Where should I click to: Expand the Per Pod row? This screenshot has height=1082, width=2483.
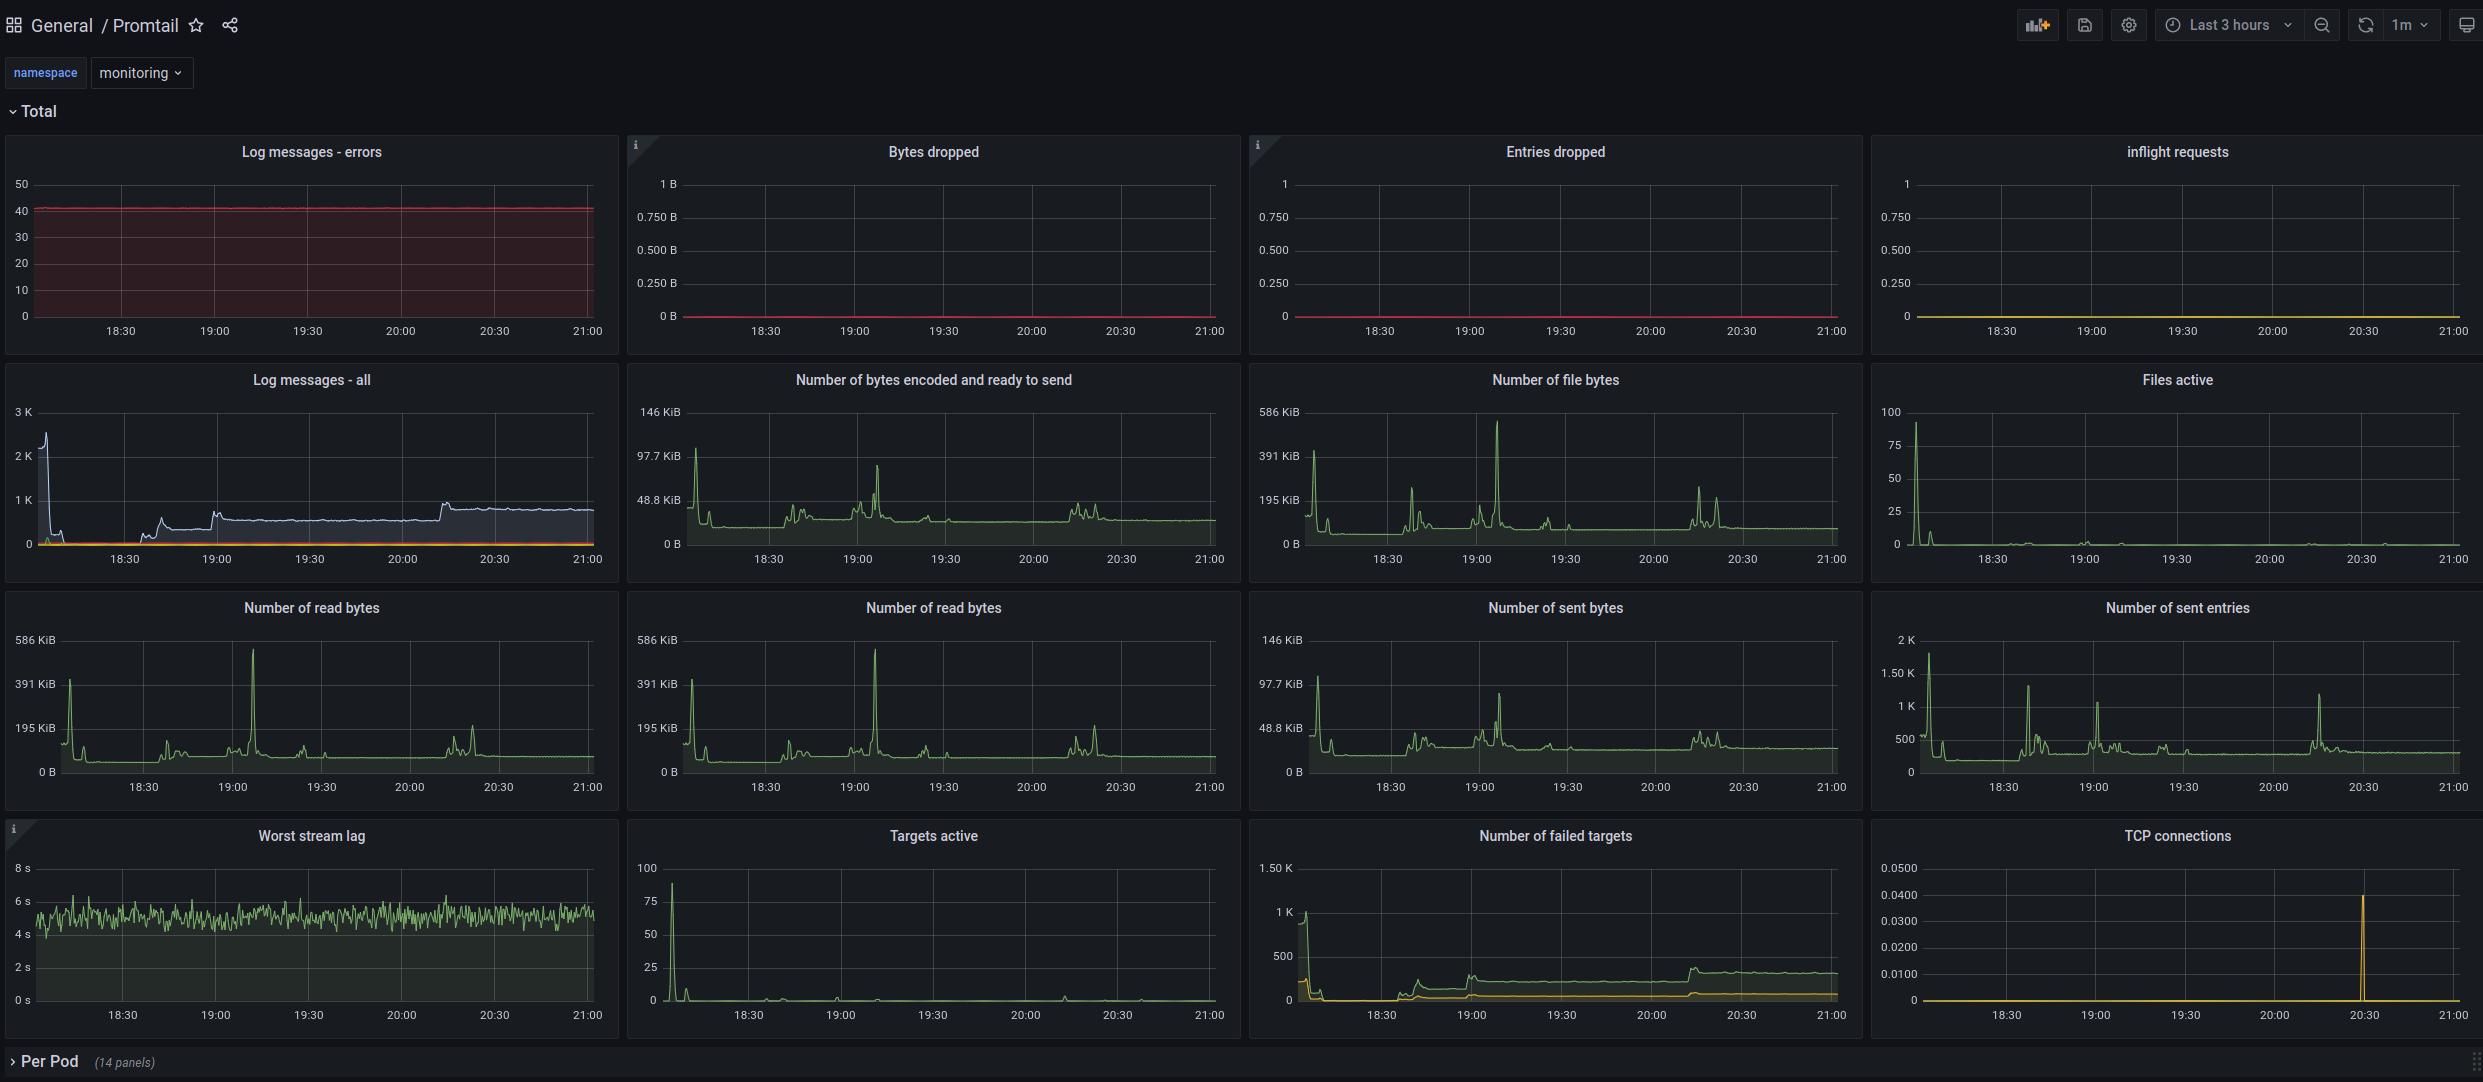point(48,1061)
